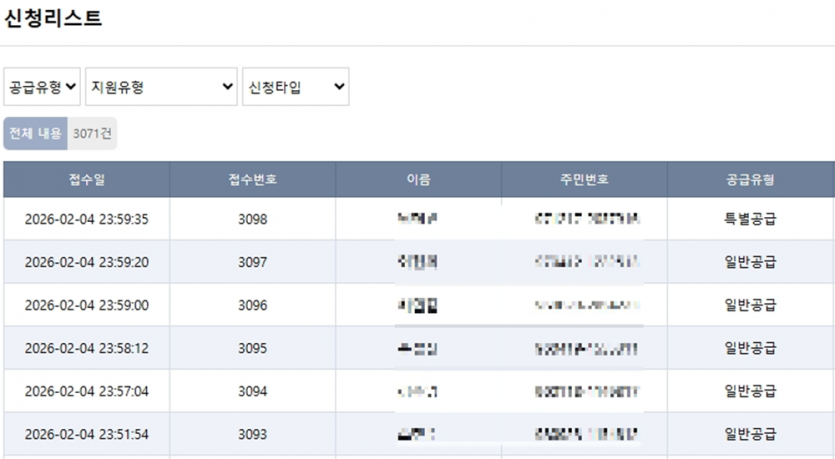Select the 이름 column header
Screen dimensions: 835x459
coord(418,180)
